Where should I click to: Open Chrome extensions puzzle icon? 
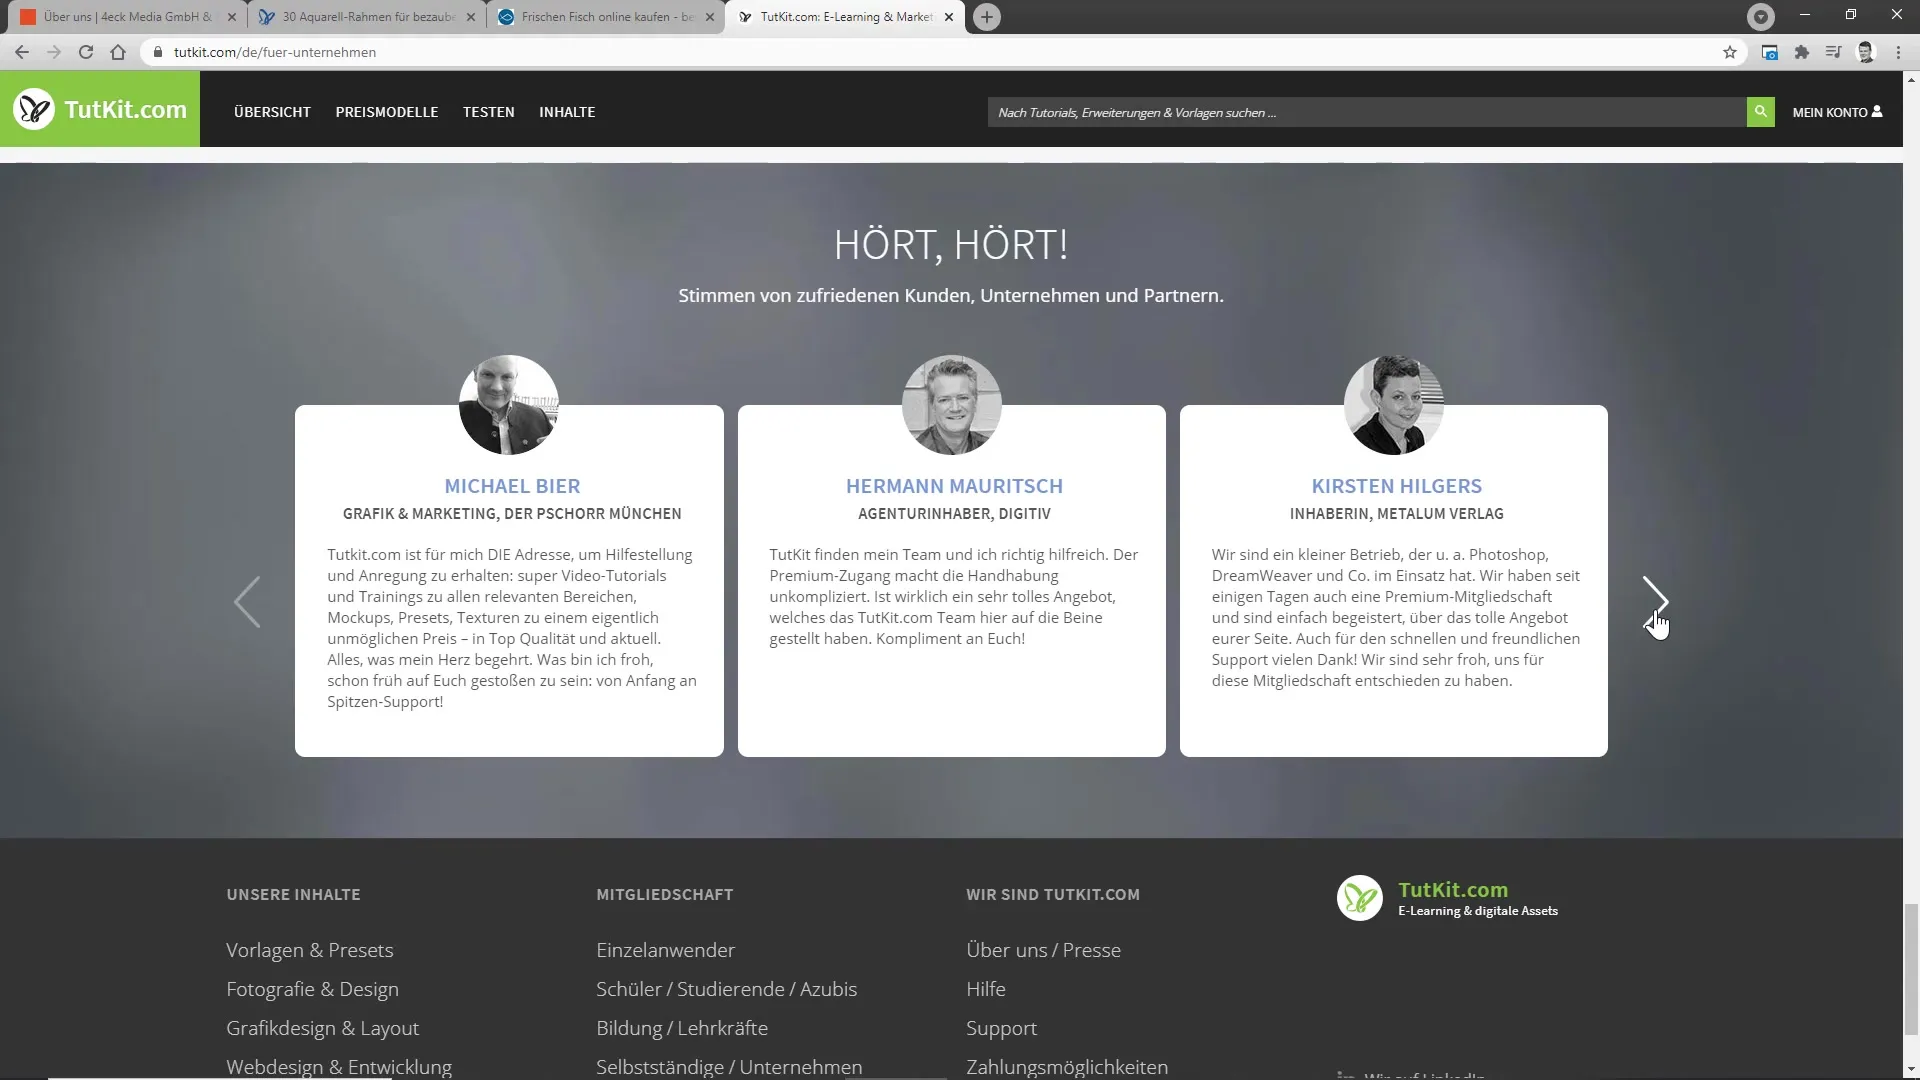coord(1802,52)
